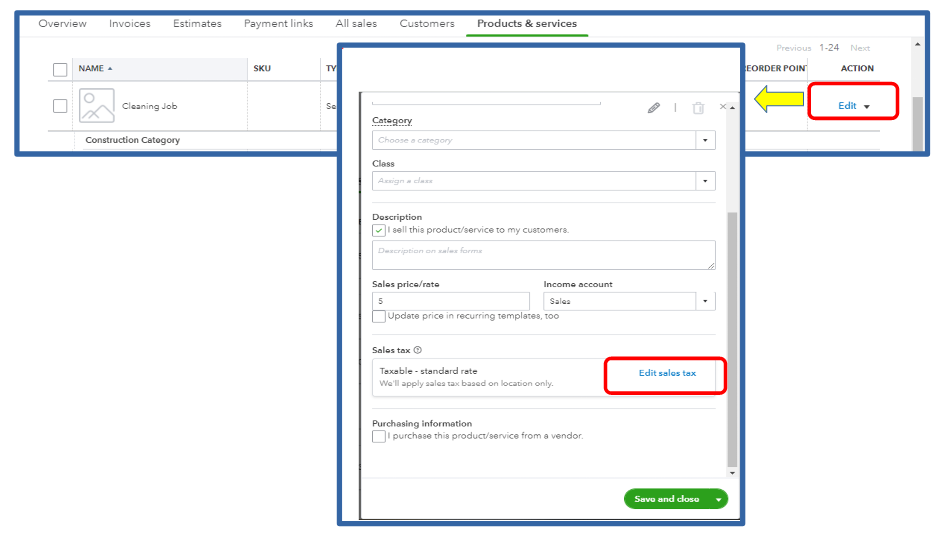Check 'Update price in recurring templates, too'
Screen dimensions: 944x537
379,316
